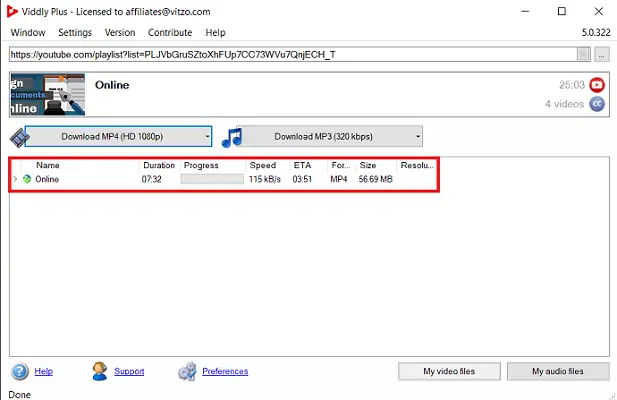Open My audio files folder

tap(557, 372)
